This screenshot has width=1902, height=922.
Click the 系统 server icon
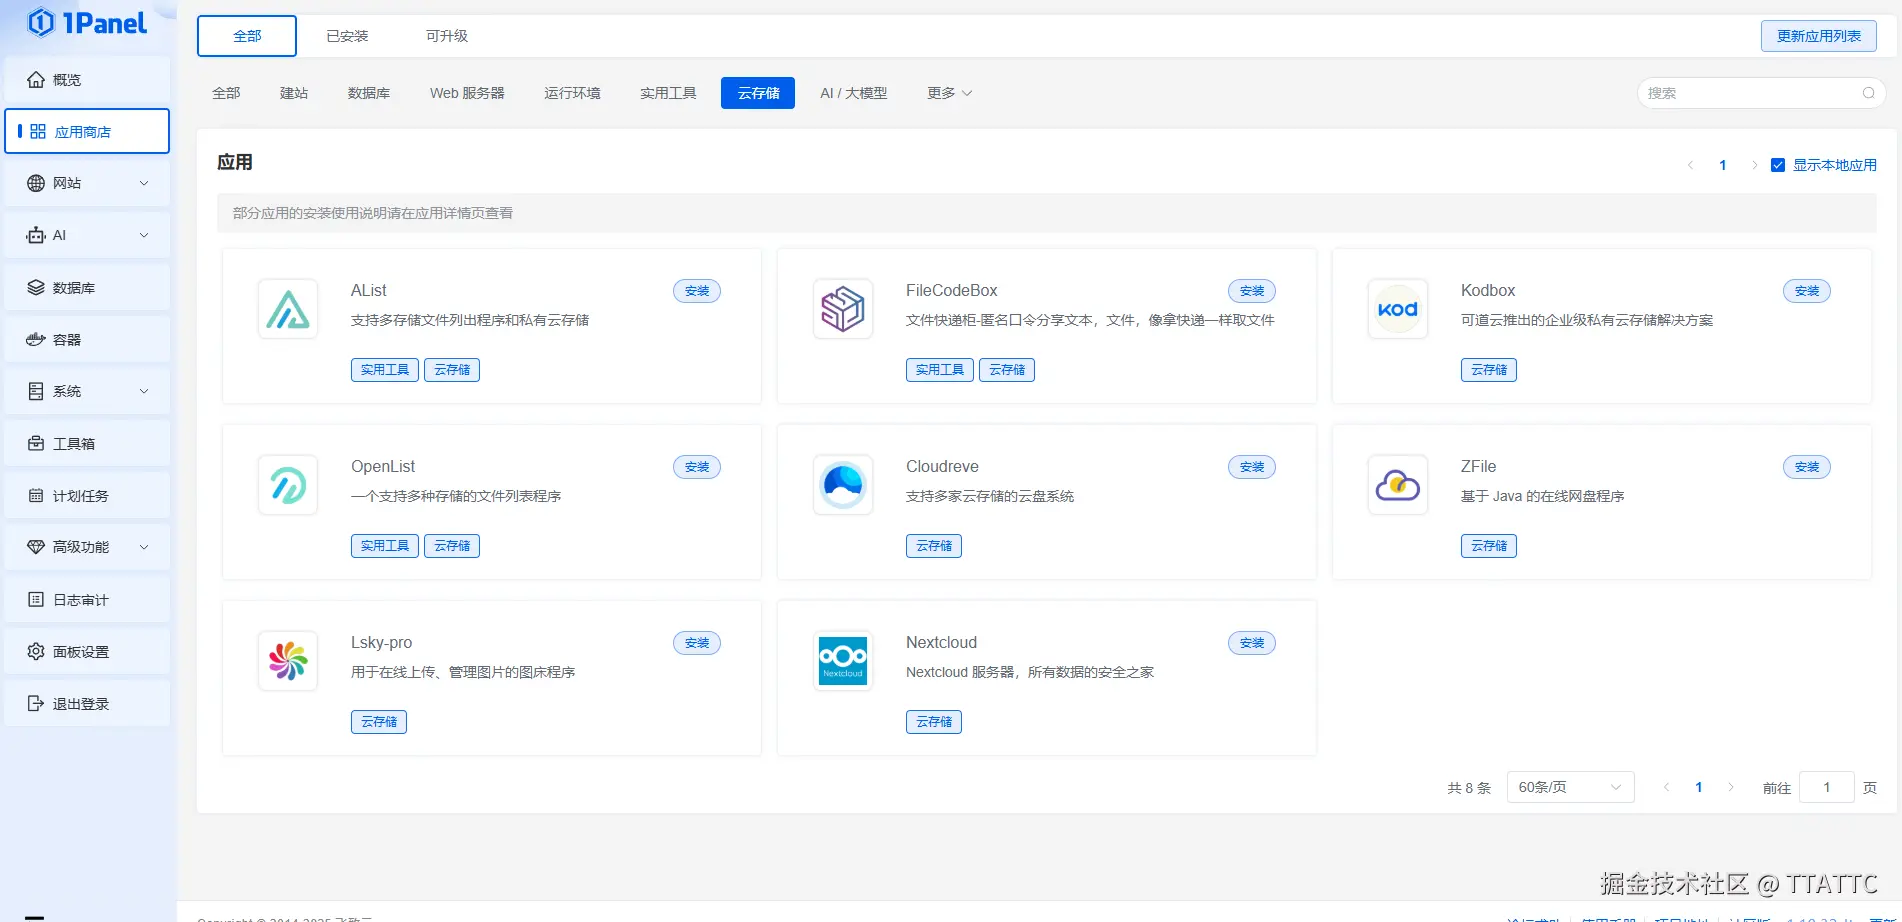coord(36,391)
